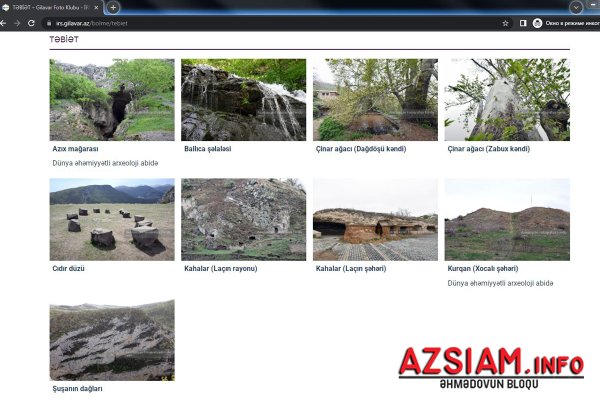
Task: Click the Çinar ağacı (Zabux kəndi) title
Action: click(489, 149)
